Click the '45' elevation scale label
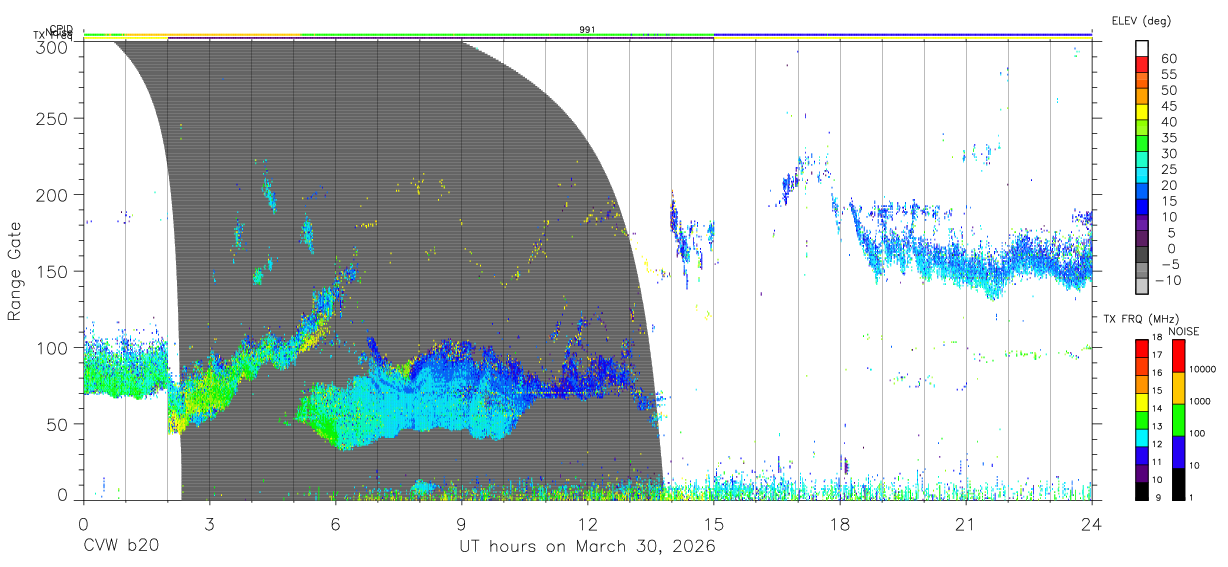Image resolution: width=1228 pixels, height=567 pixels. (x=1168, y=105)
